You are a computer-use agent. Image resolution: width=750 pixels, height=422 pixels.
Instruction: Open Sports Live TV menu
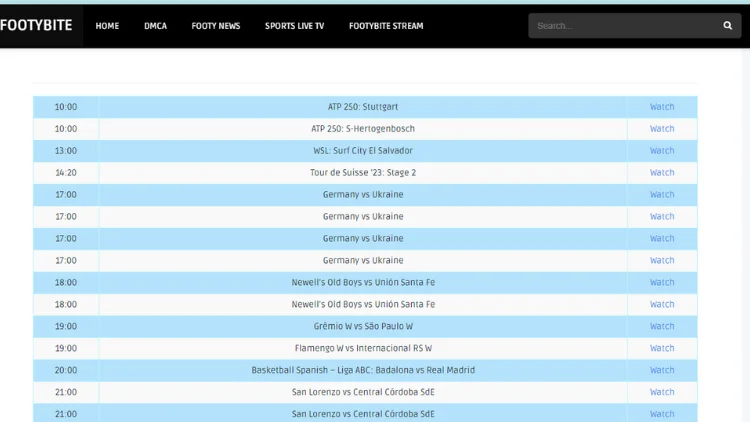[294, 26]
